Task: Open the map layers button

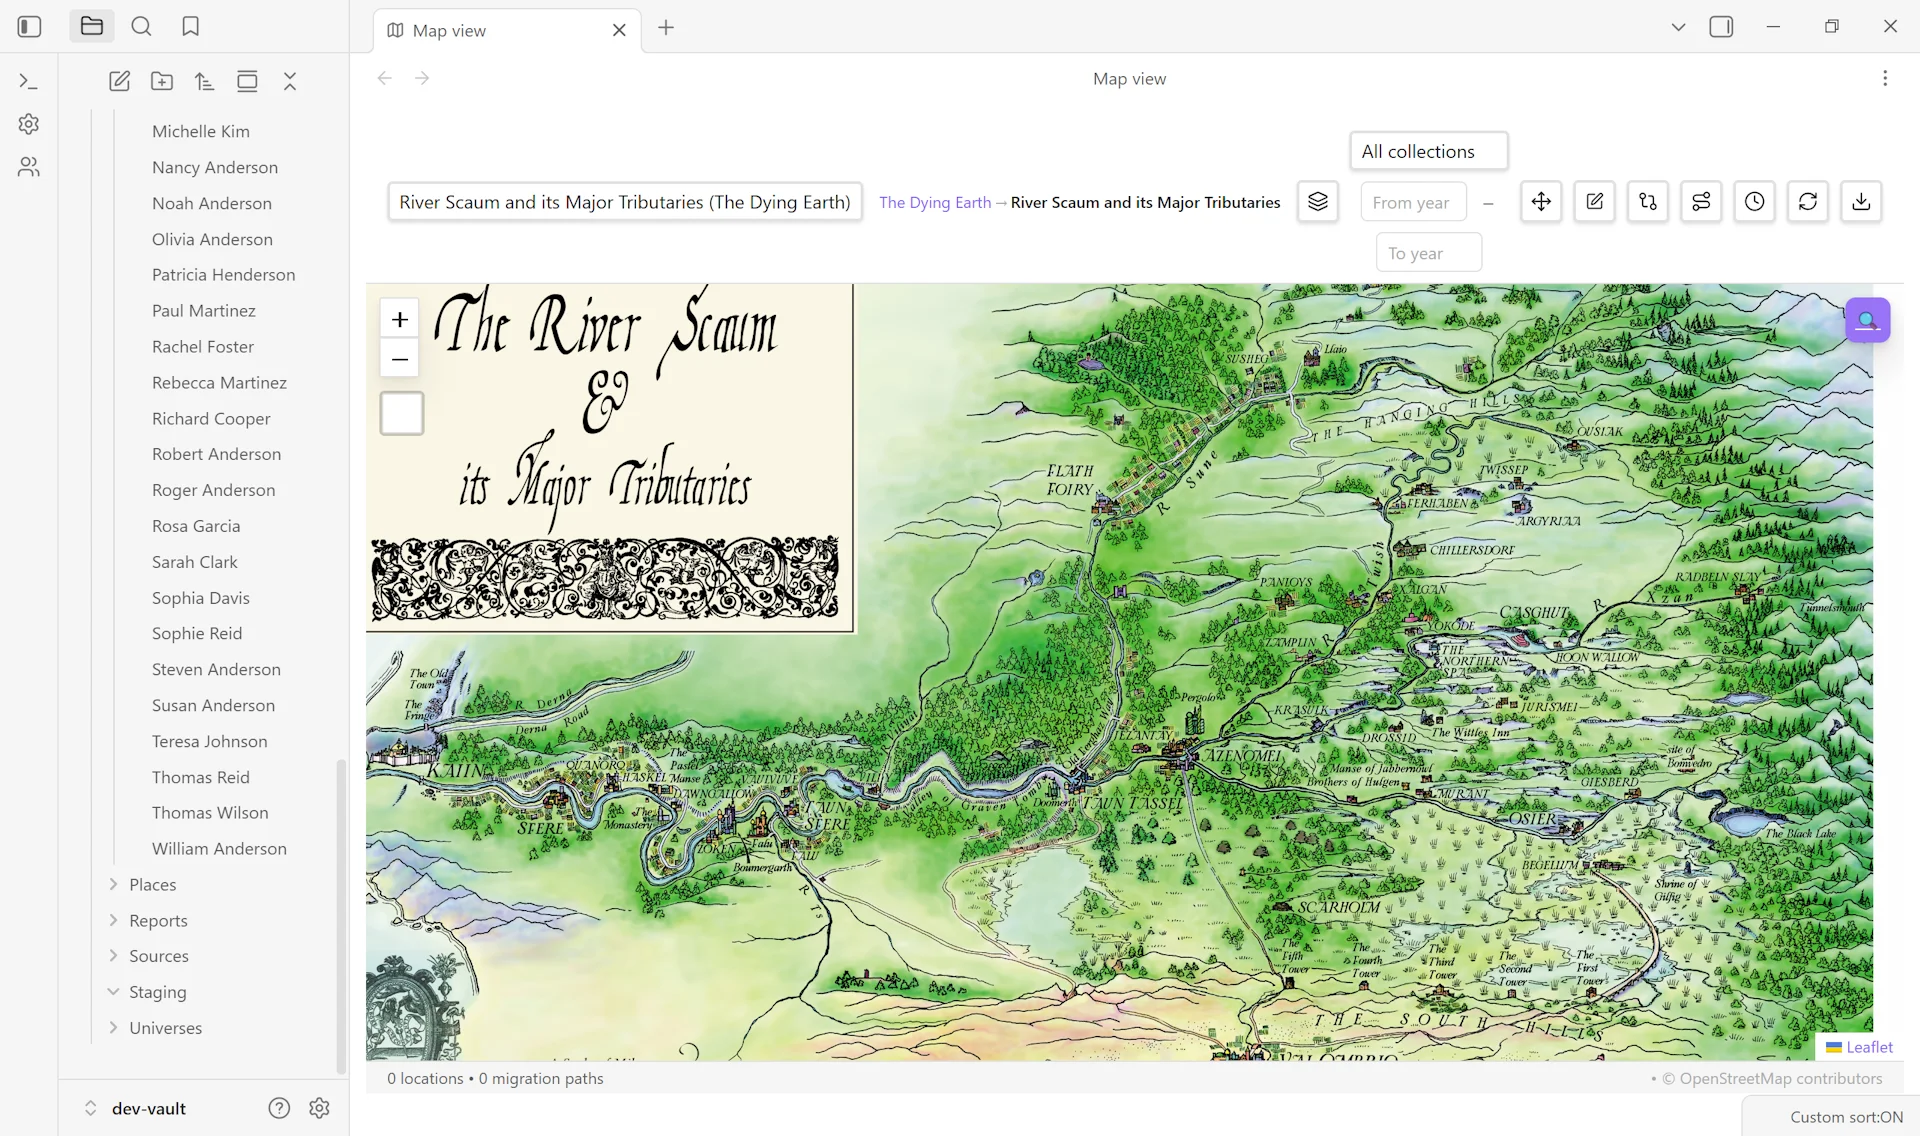Action: pyautogui.click(x=1318, y=202)
